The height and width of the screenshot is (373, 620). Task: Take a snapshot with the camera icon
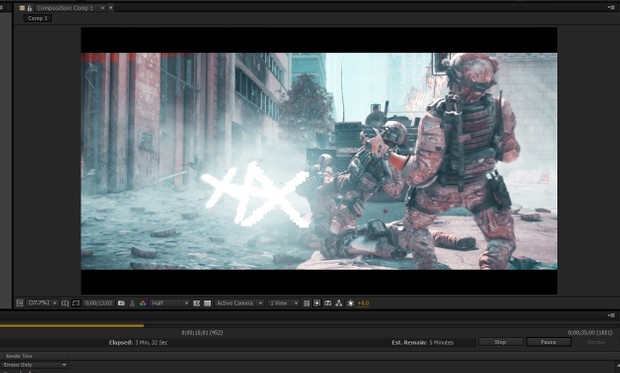tap(121, 303)
